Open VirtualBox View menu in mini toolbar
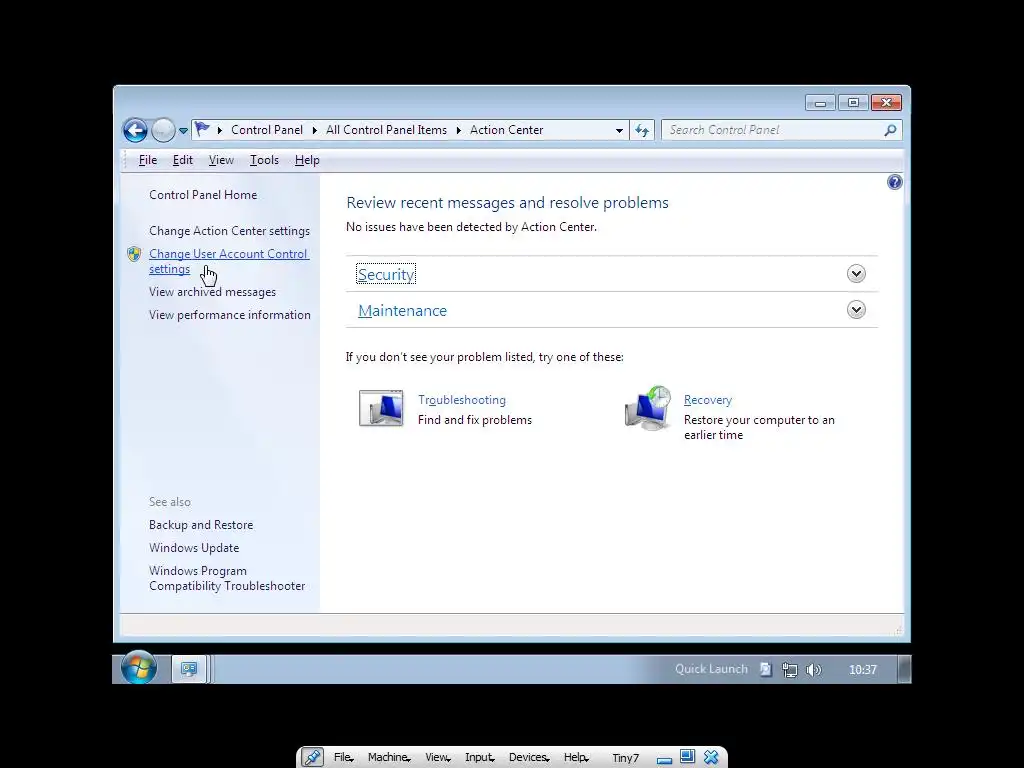Screen dimensions: 1024x768 (x=438, y=758)
